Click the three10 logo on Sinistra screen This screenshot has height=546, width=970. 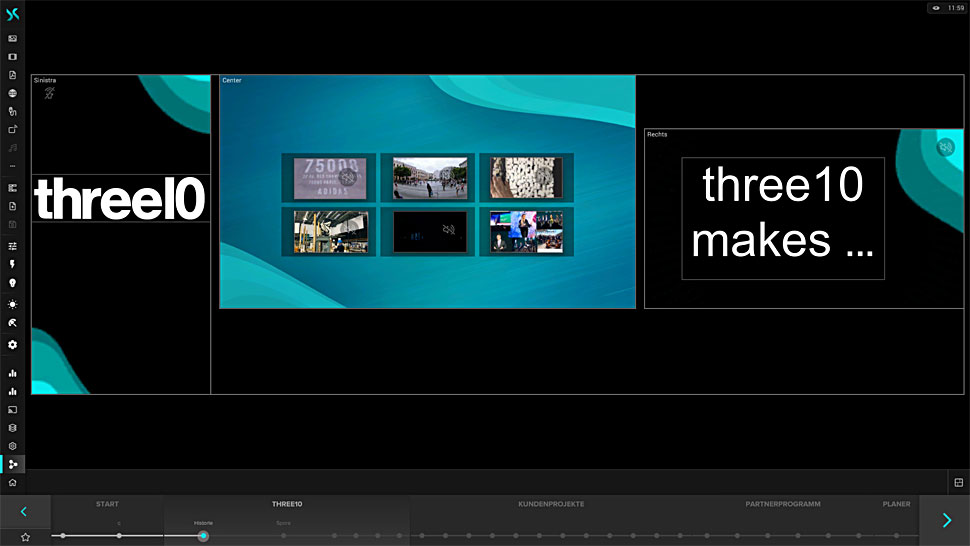click(x=120, y=198)
